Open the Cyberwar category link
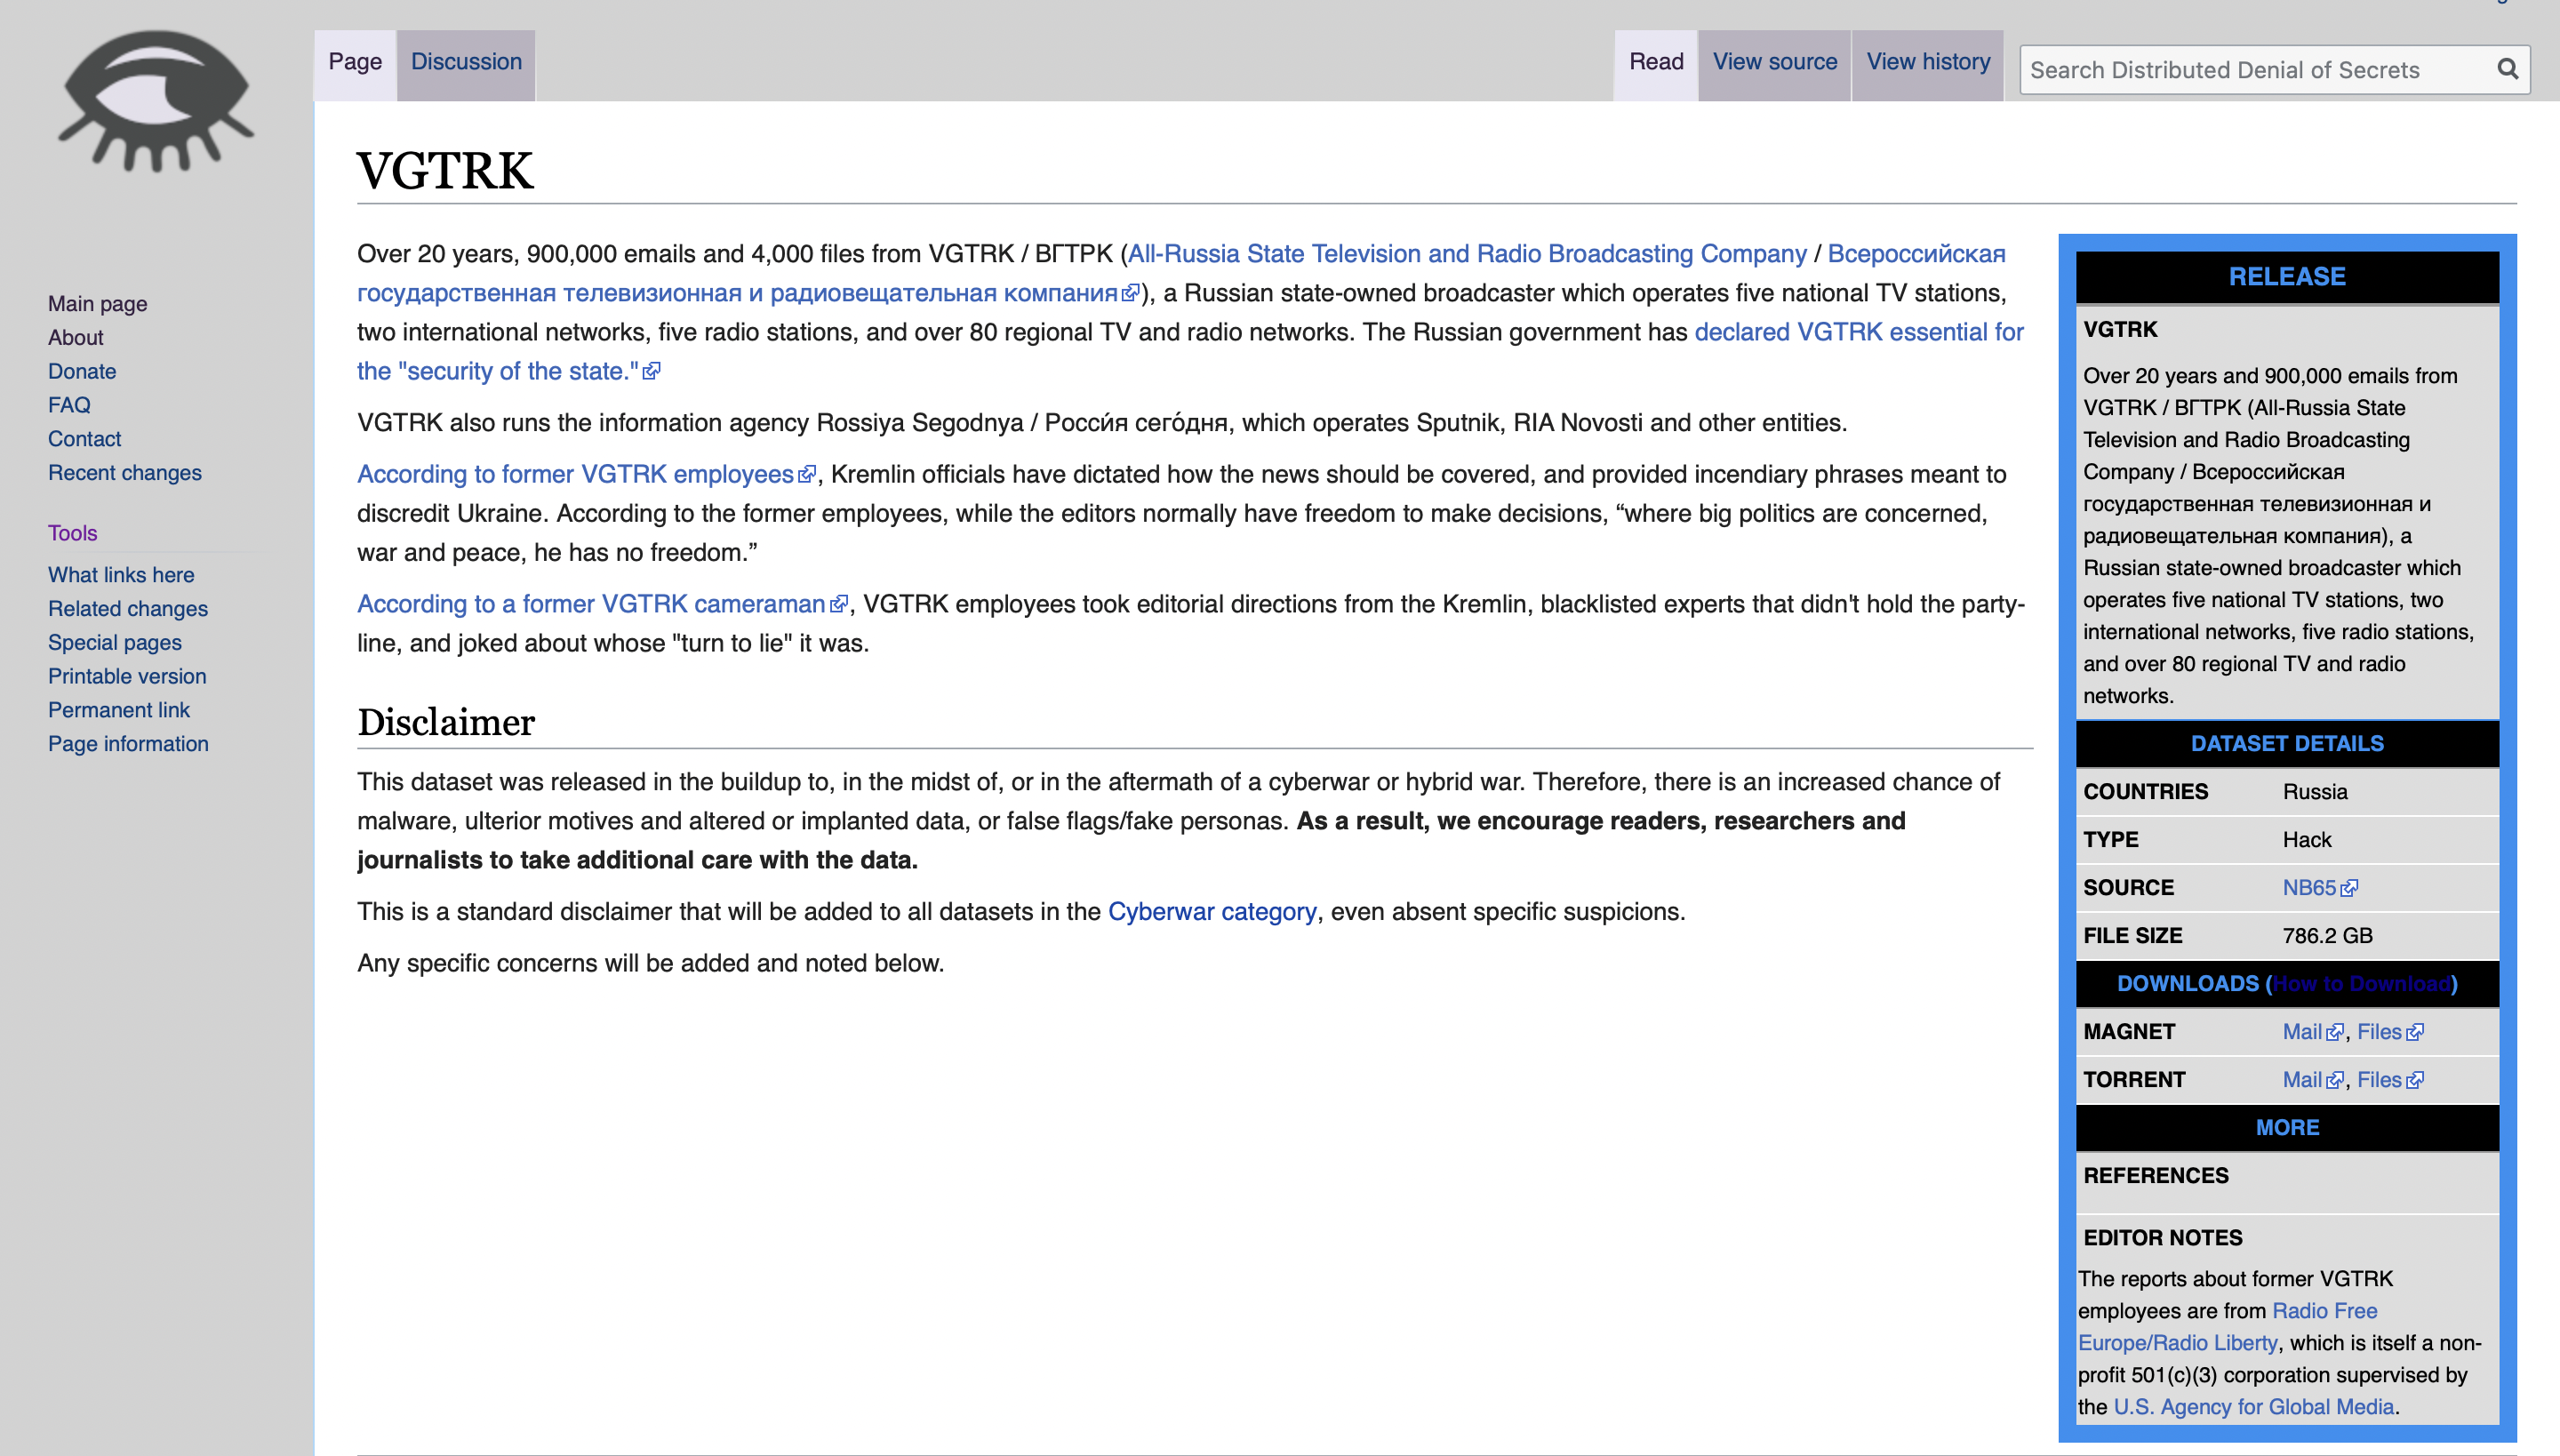2560x1456 pixels. pos(1212,912)
